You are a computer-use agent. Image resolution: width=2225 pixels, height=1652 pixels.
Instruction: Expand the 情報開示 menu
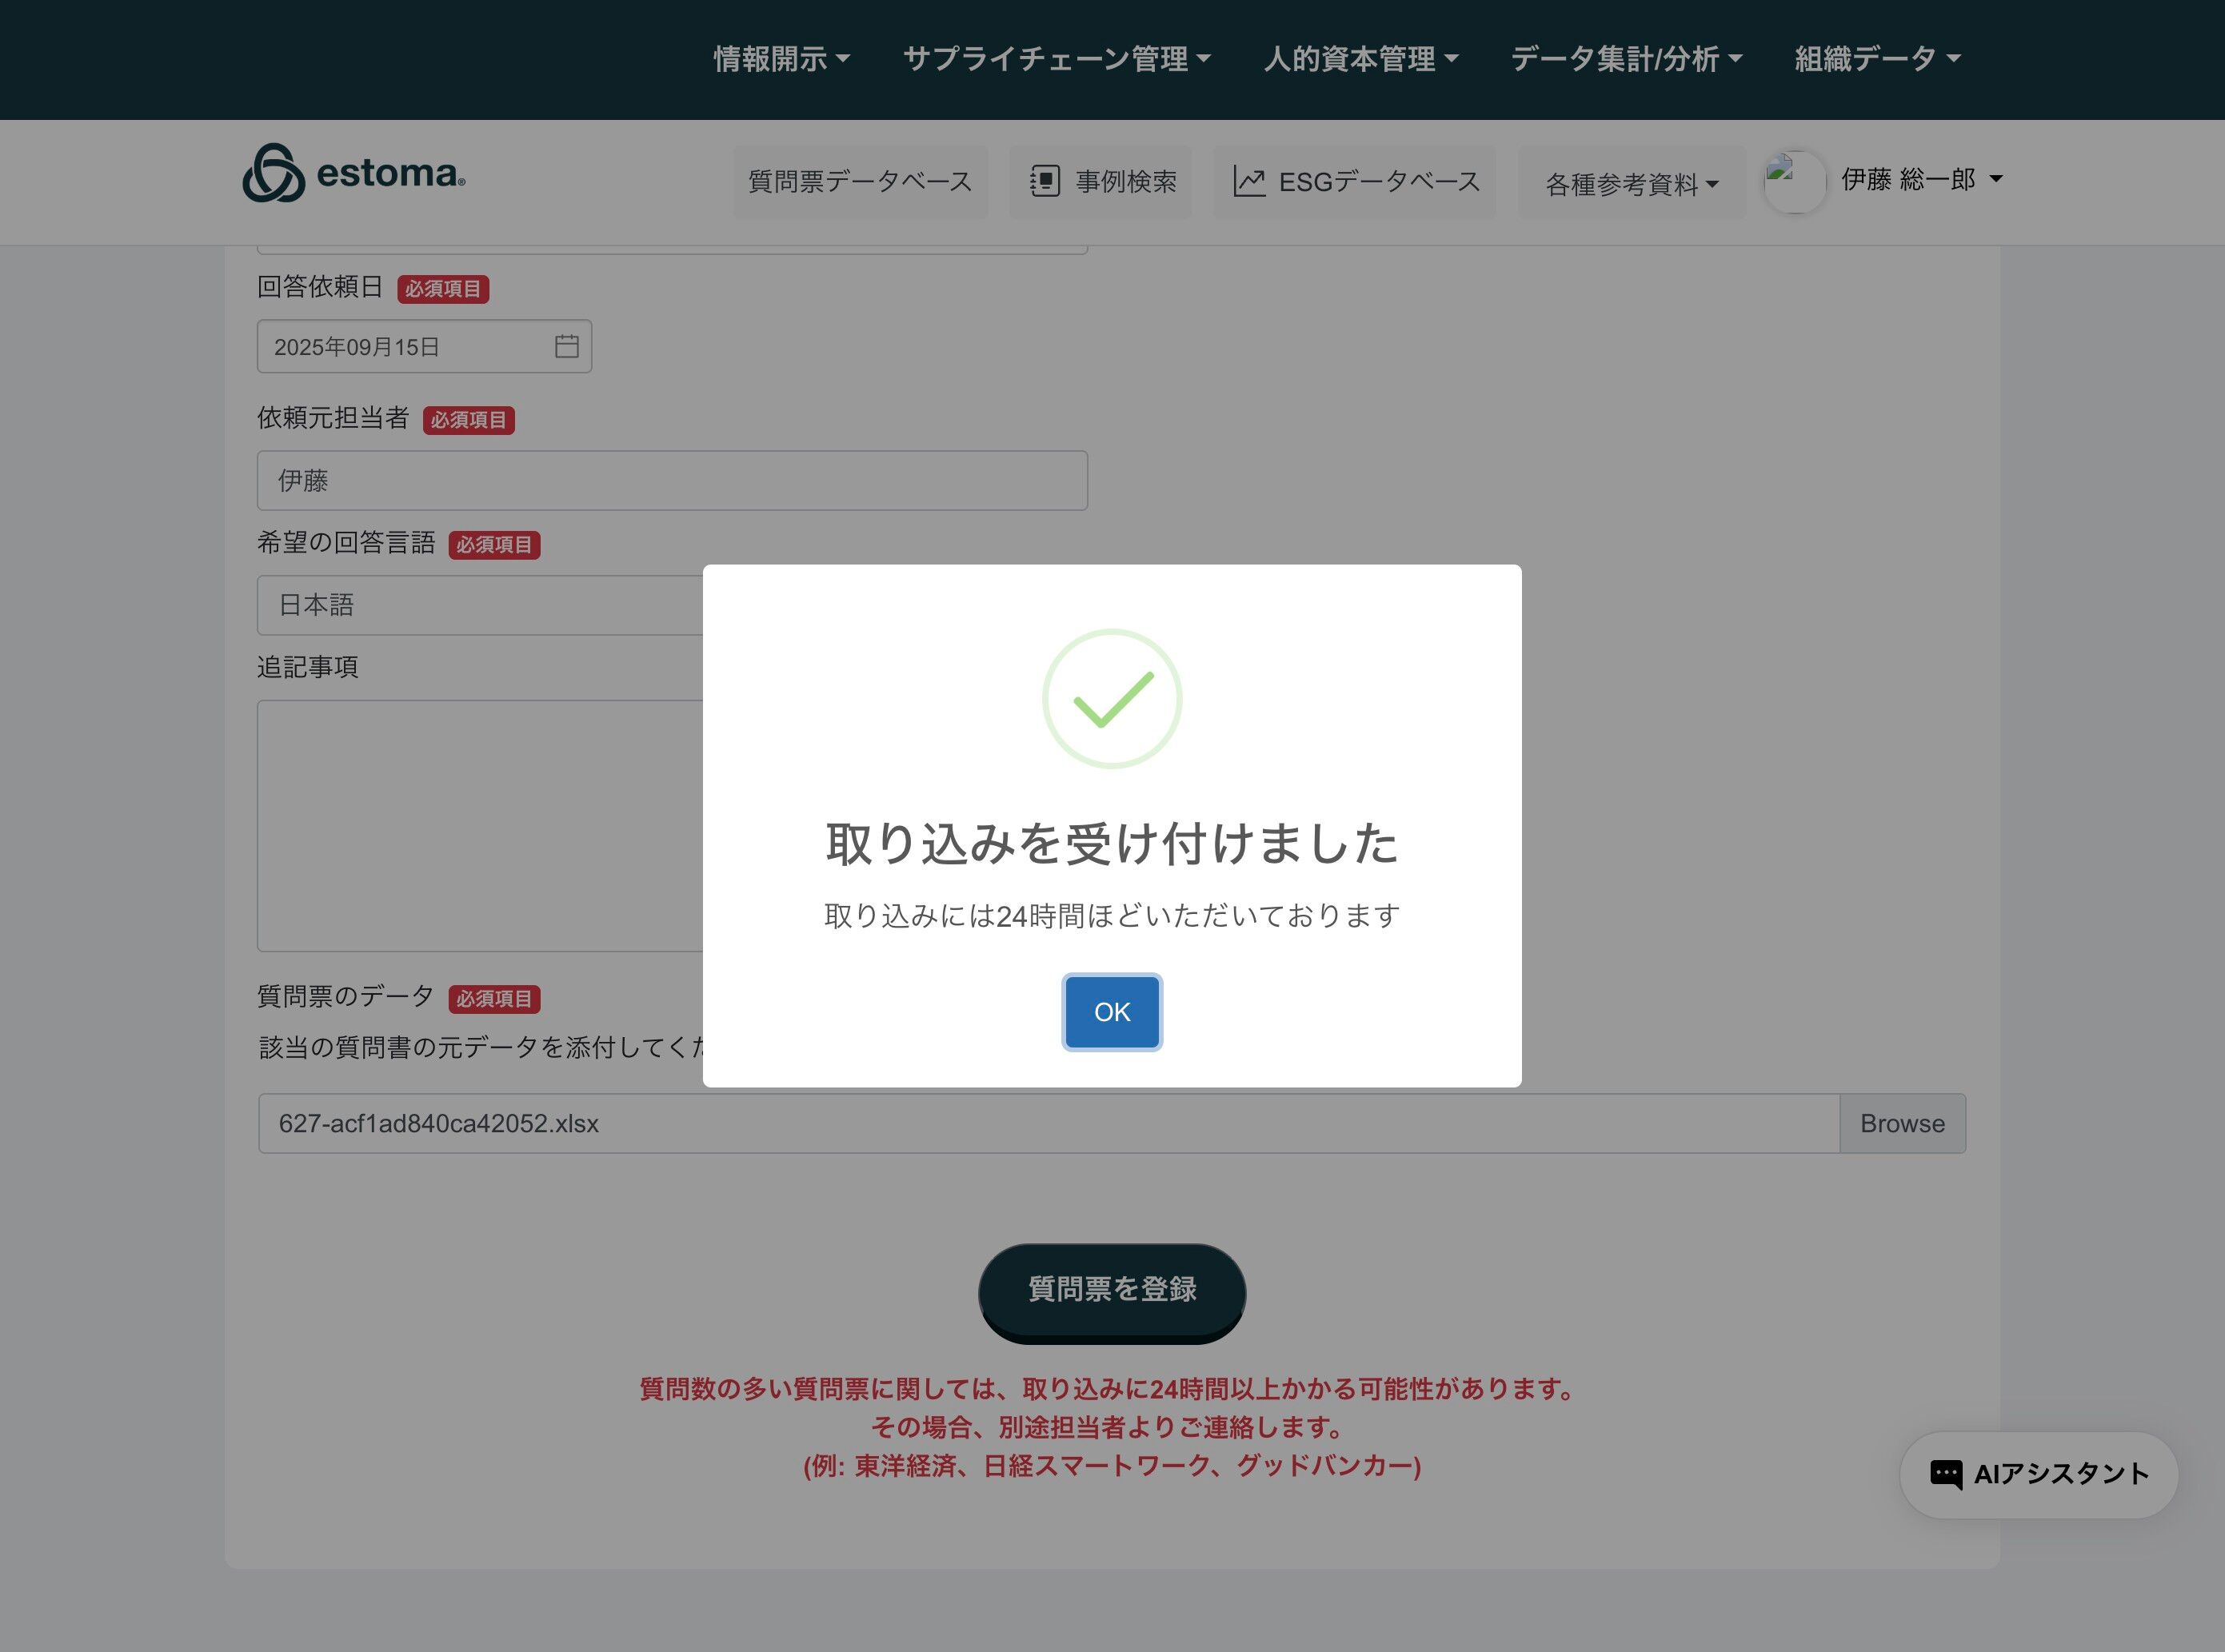781,59
